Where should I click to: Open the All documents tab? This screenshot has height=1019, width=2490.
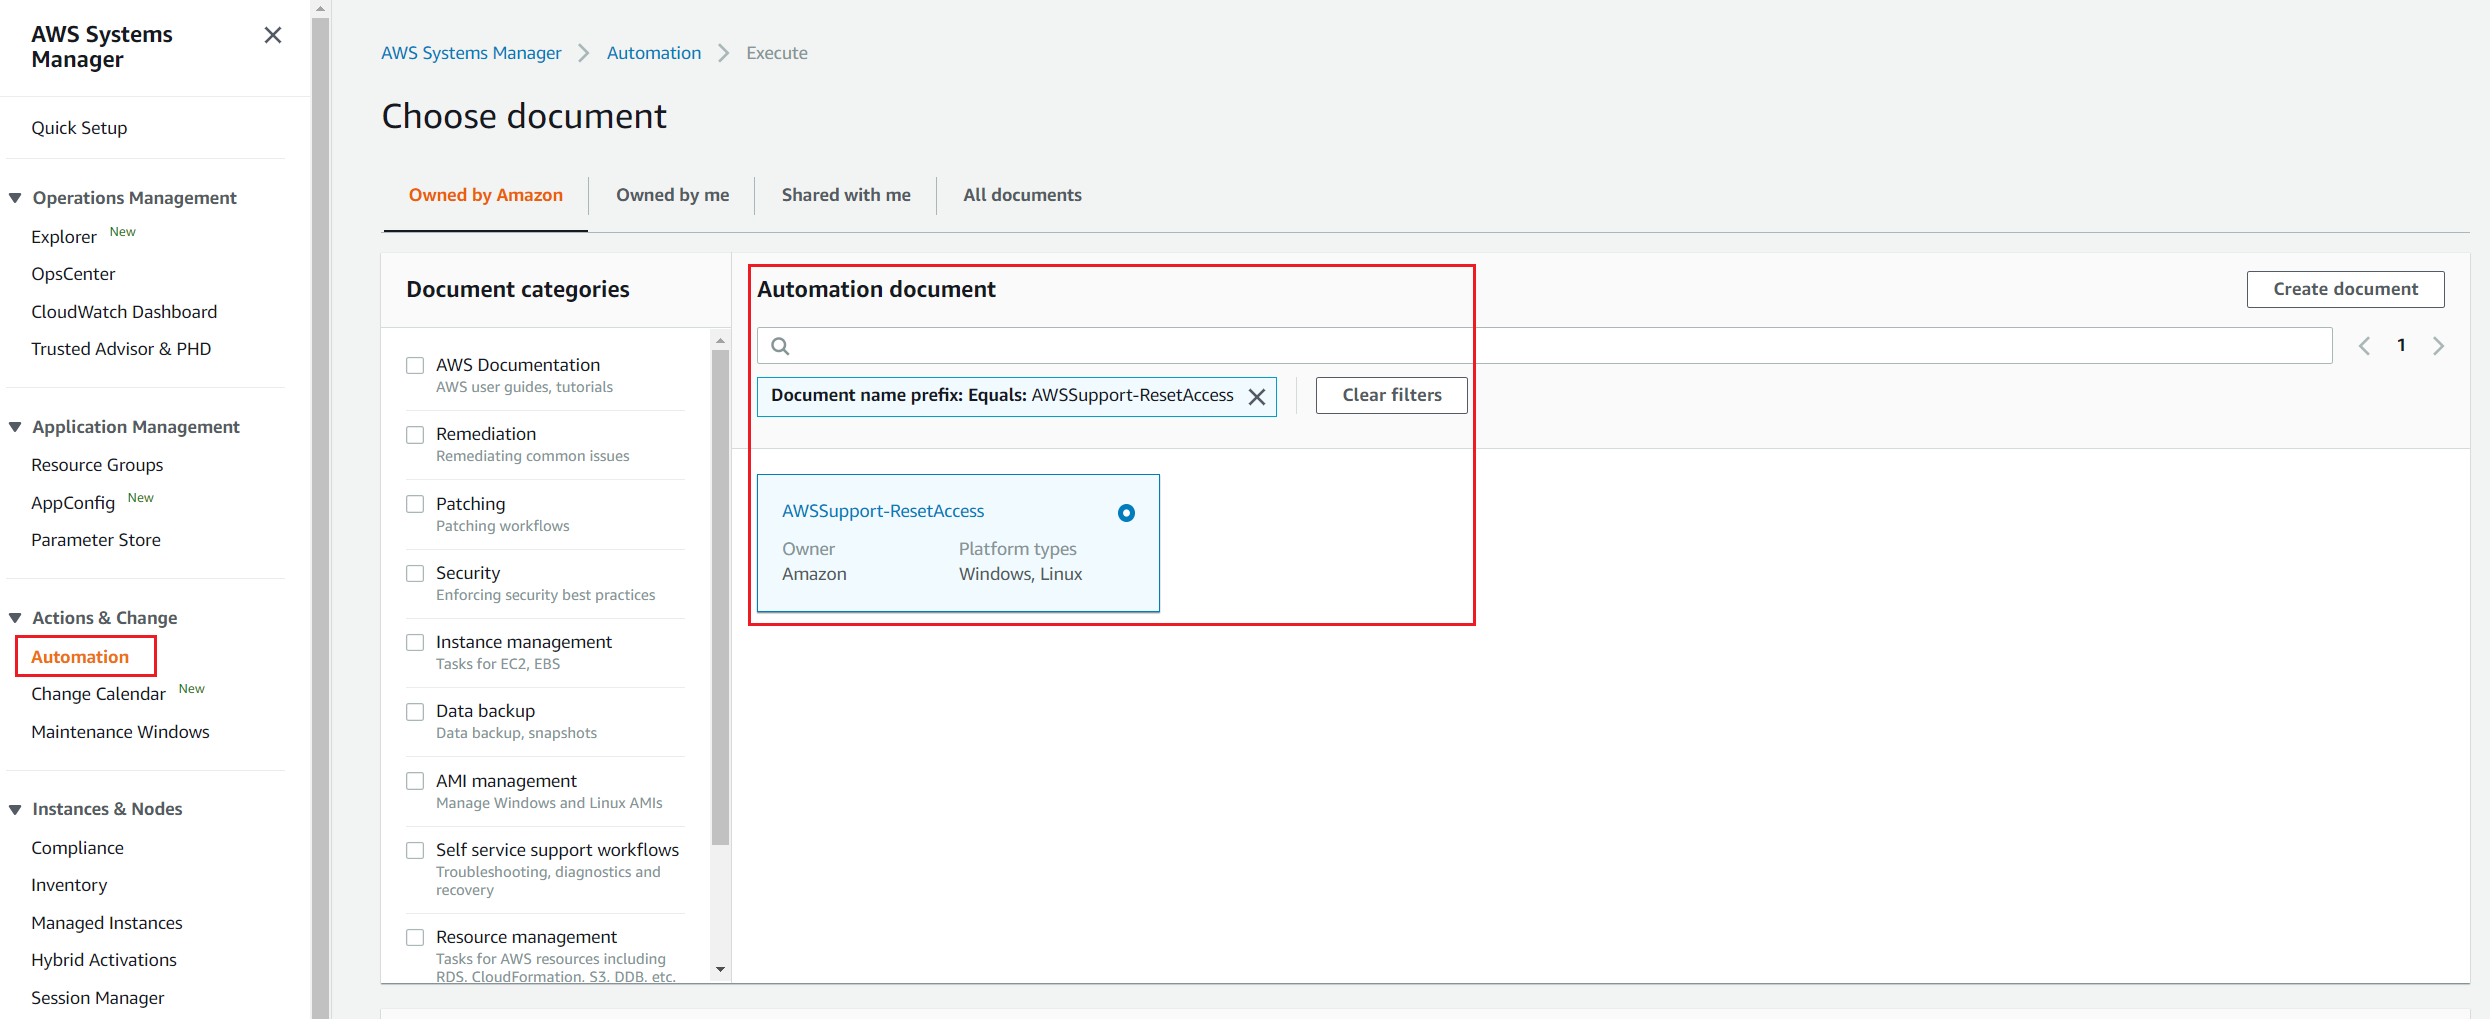tap(1022, 195)
